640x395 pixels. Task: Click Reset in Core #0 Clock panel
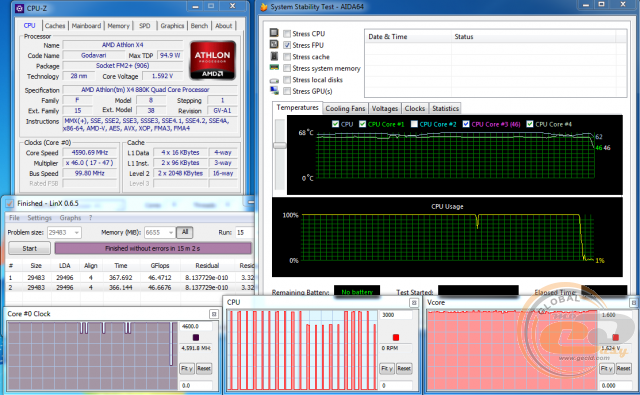[204, 368]
